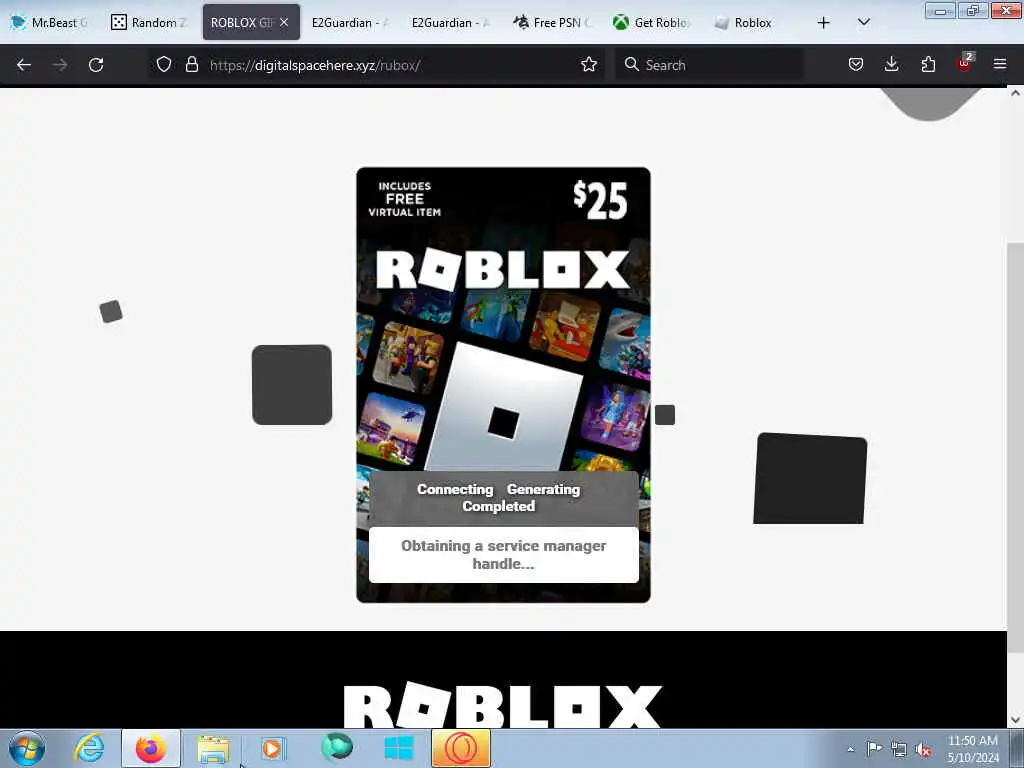Screen dimensions: 1024x768
Task: Open File Explorer from taskbar
Action: (x=213, y=748)
